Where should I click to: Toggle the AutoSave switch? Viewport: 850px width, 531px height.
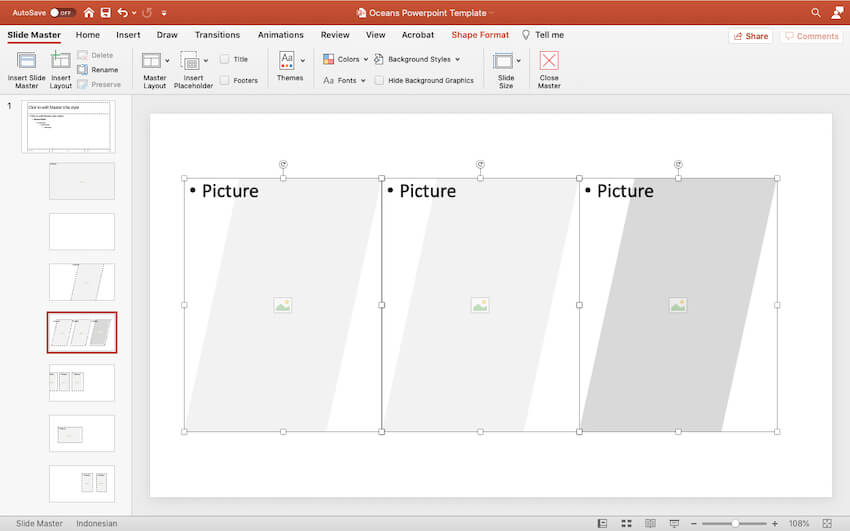(62, 13)
